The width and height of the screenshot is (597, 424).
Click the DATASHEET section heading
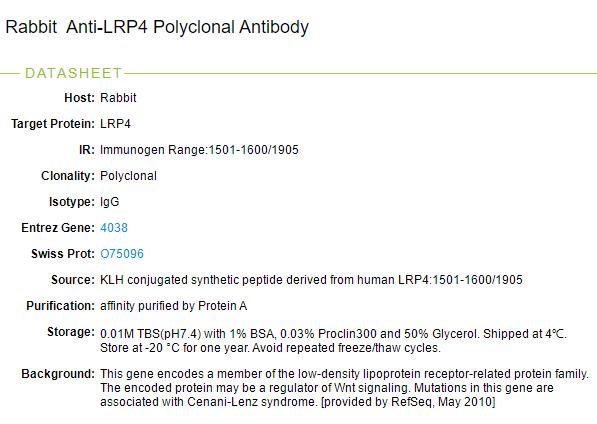[73, 73]
